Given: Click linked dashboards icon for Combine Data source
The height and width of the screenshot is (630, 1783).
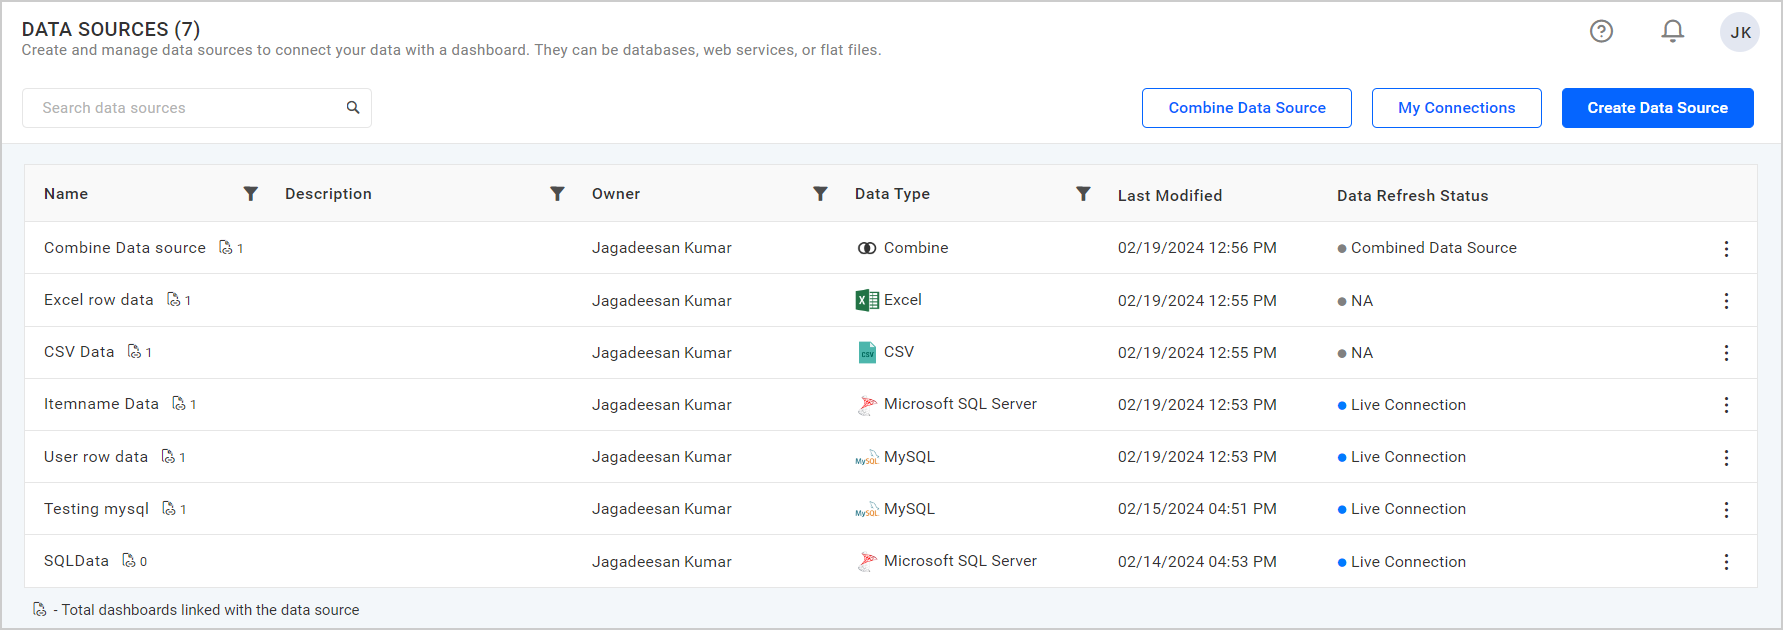Looking at the screenshot, I should pyautogui.click(x=226, y=247).
